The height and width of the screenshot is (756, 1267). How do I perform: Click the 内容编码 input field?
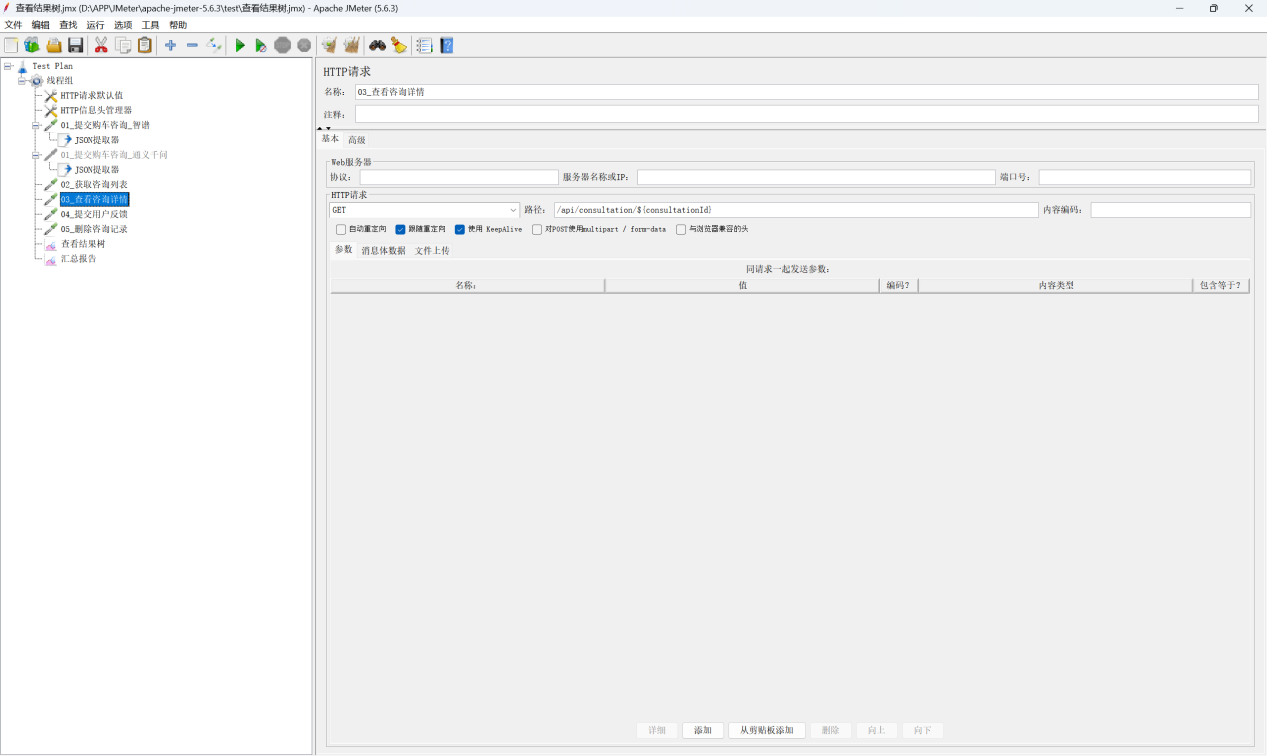tap(1170, 210)
